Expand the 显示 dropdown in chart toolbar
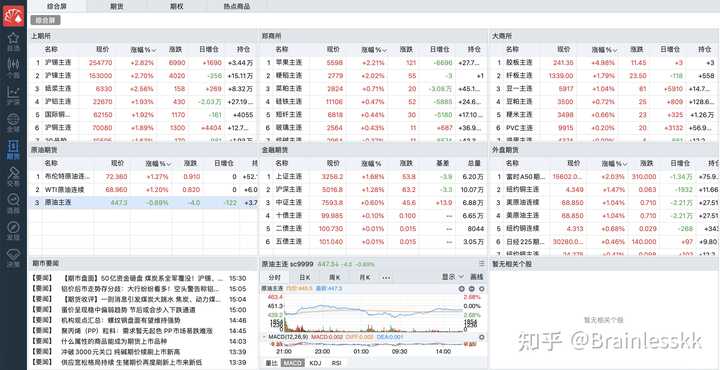The image size is (720, 370). pyautogui.click(x=453, y=277)
